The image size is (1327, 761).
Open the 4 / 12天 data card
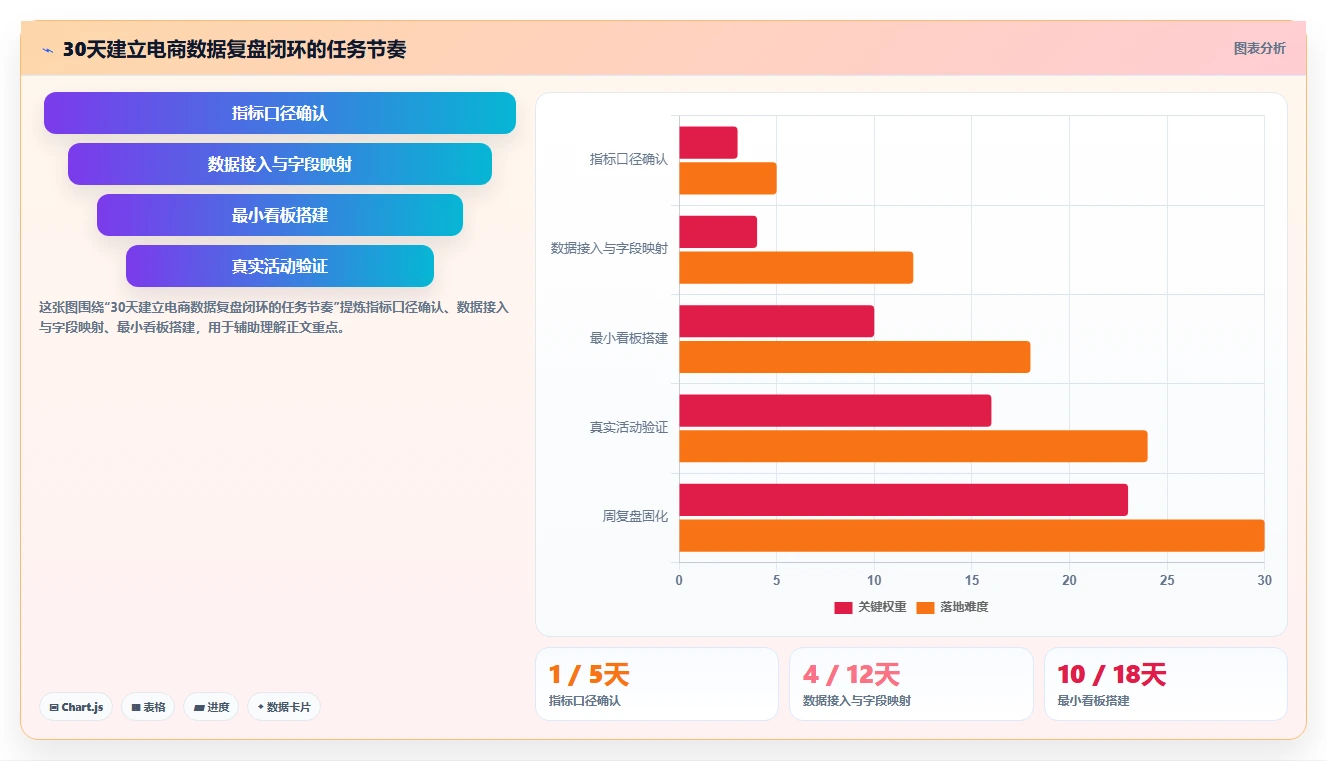coord(911,684)
